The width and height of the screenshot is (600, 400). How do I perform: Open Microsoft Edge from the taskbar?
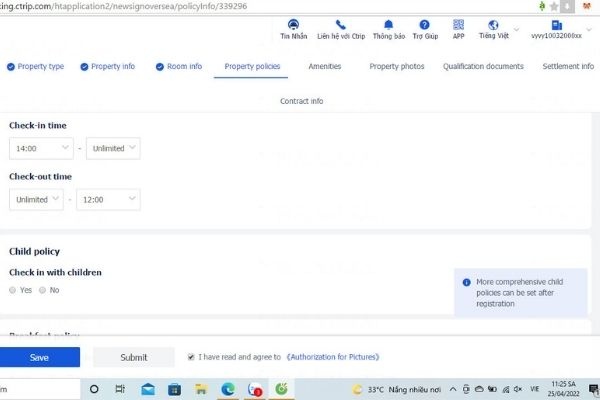228,389
